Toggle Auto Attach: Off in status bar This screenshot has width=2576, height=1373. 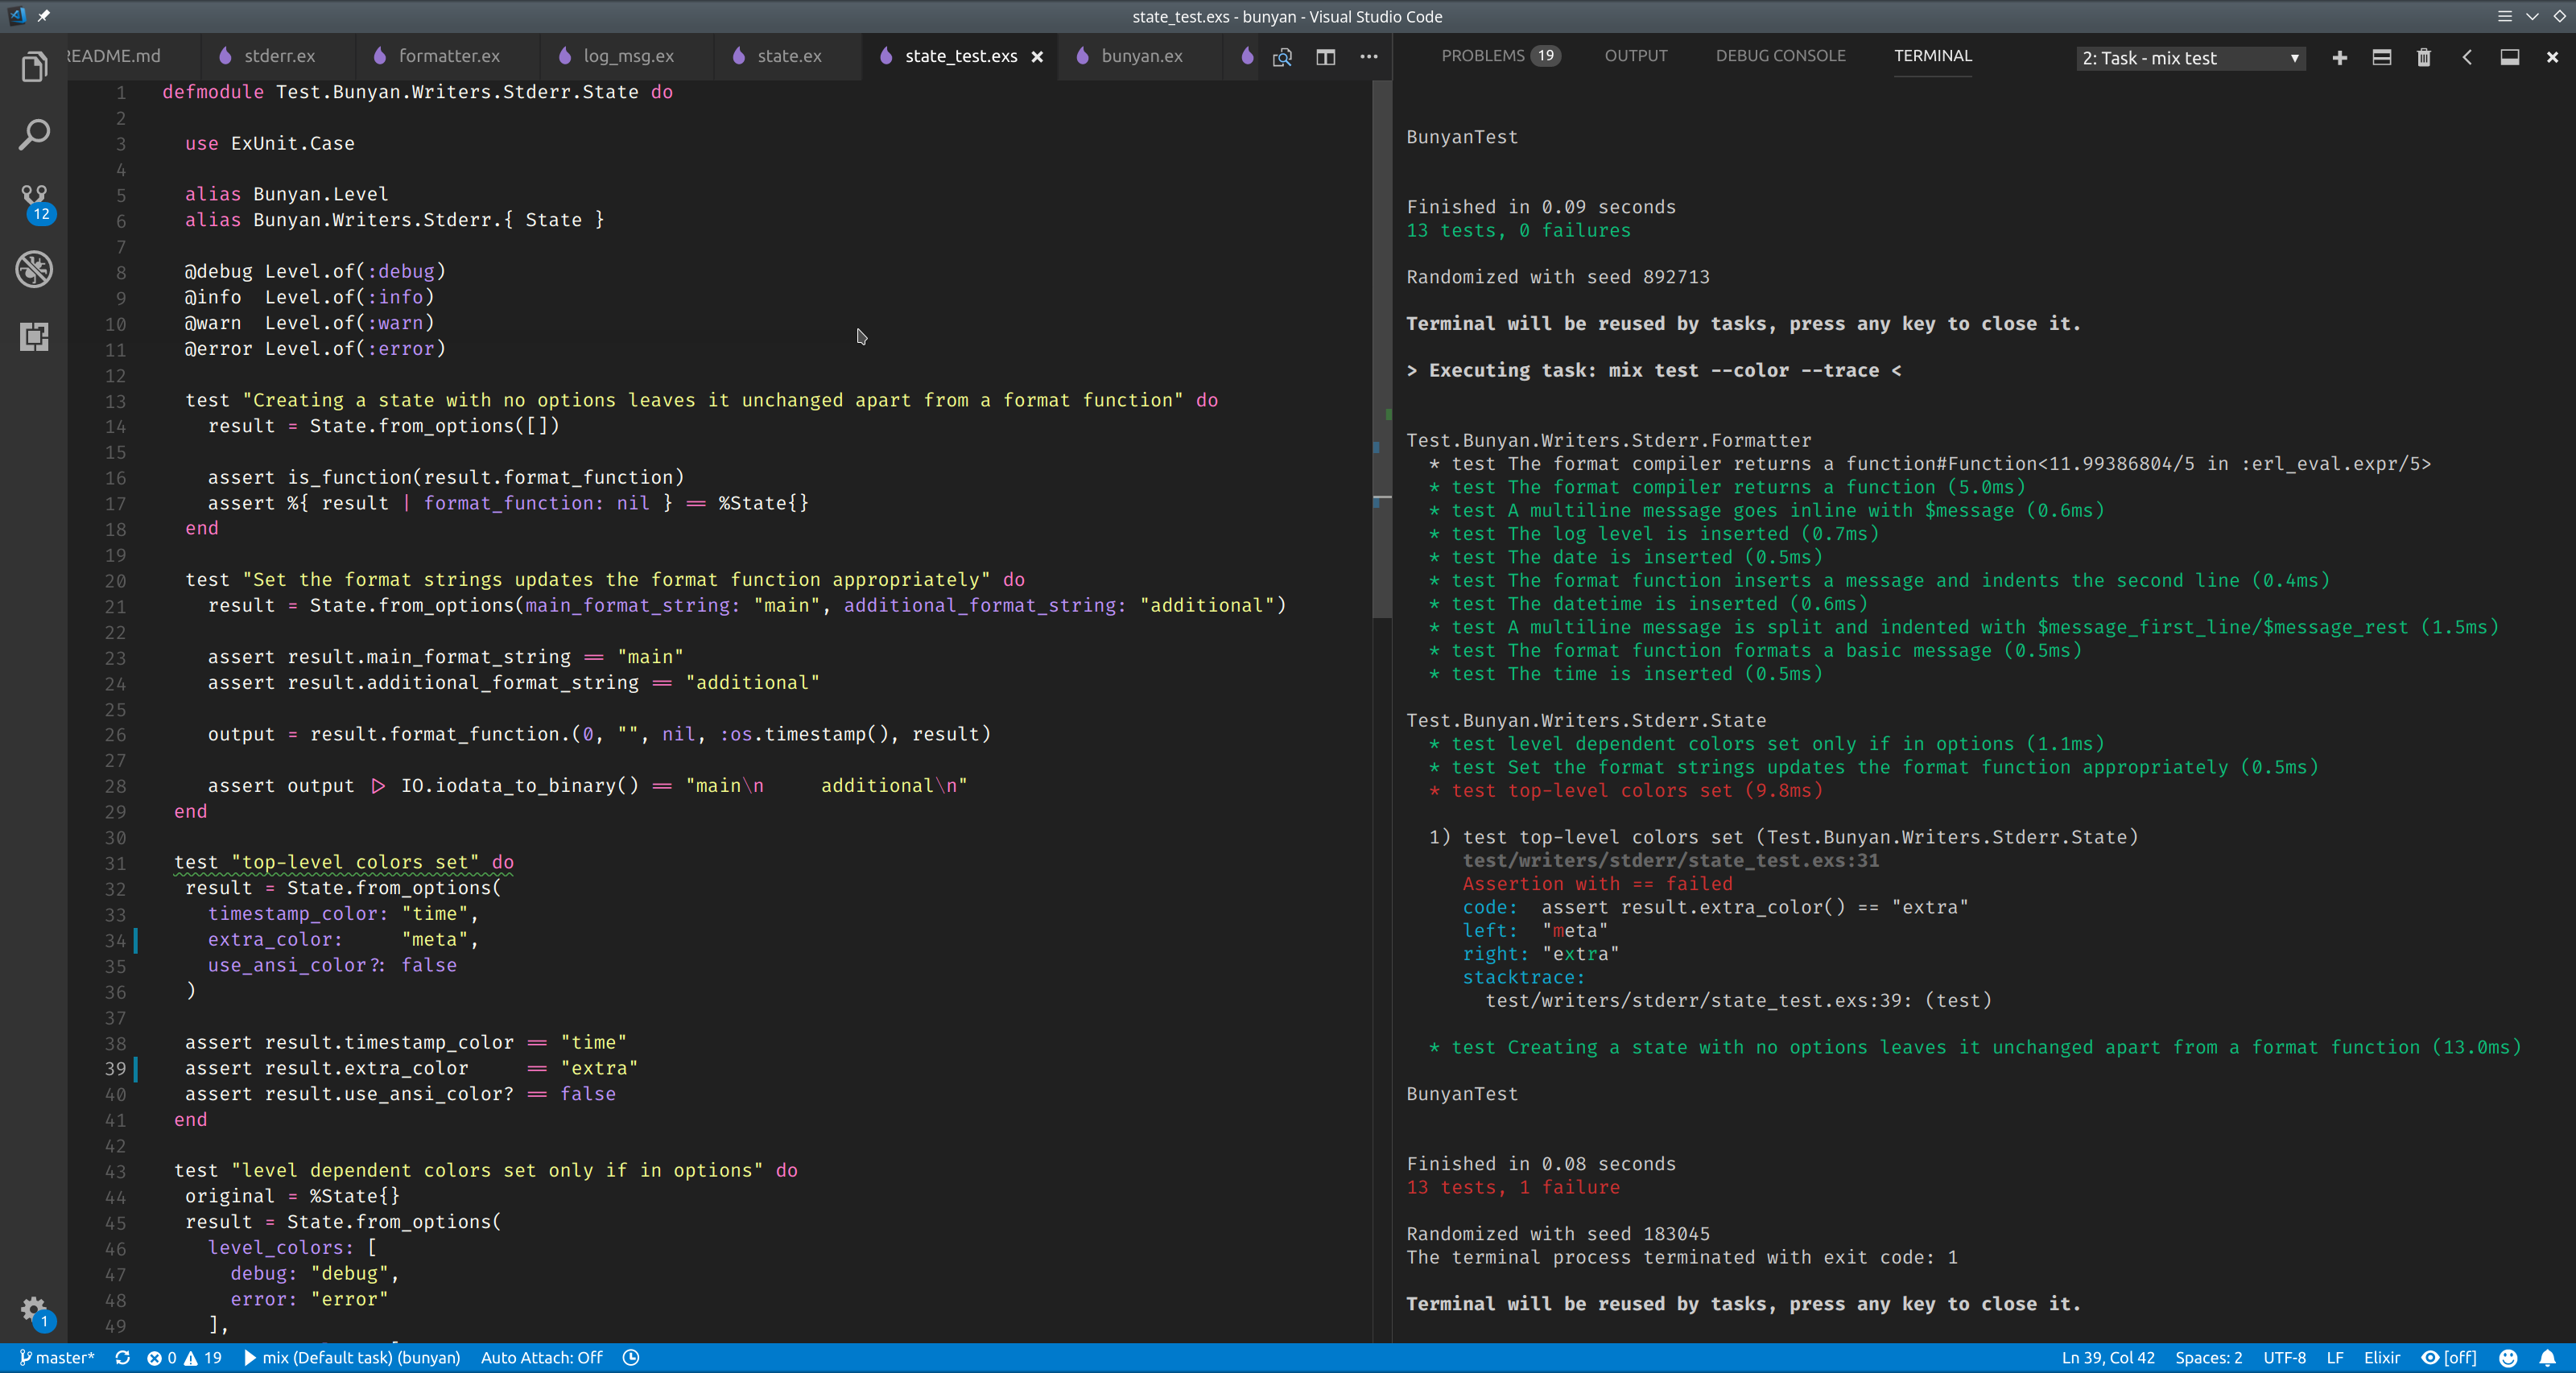(x=541, y=1357)
